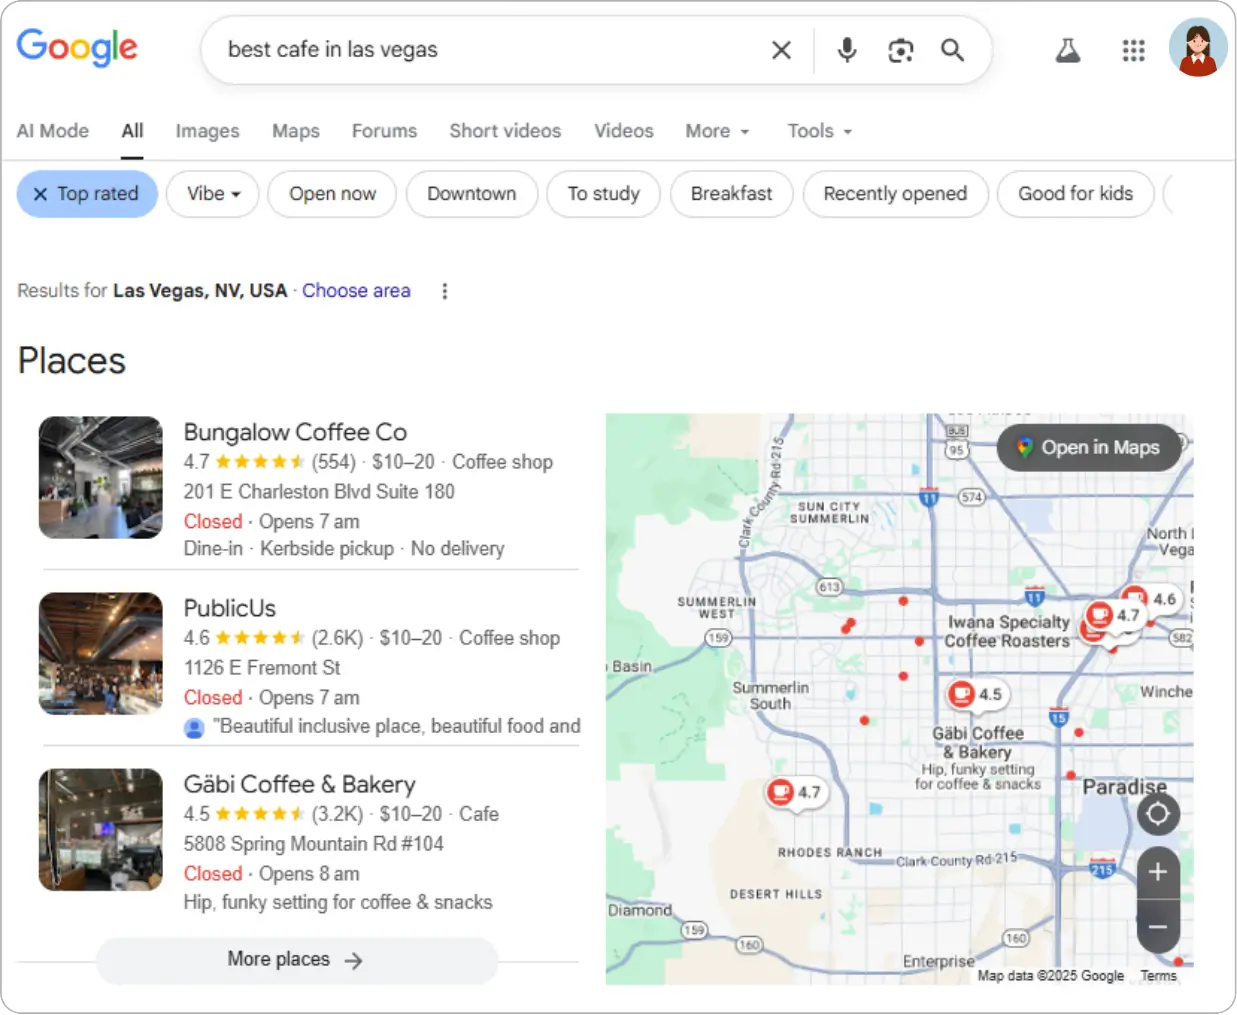The height and width of the screenshot is (1015, 1237).
Task: Switch to the Images tab
Action: point(207,131)
